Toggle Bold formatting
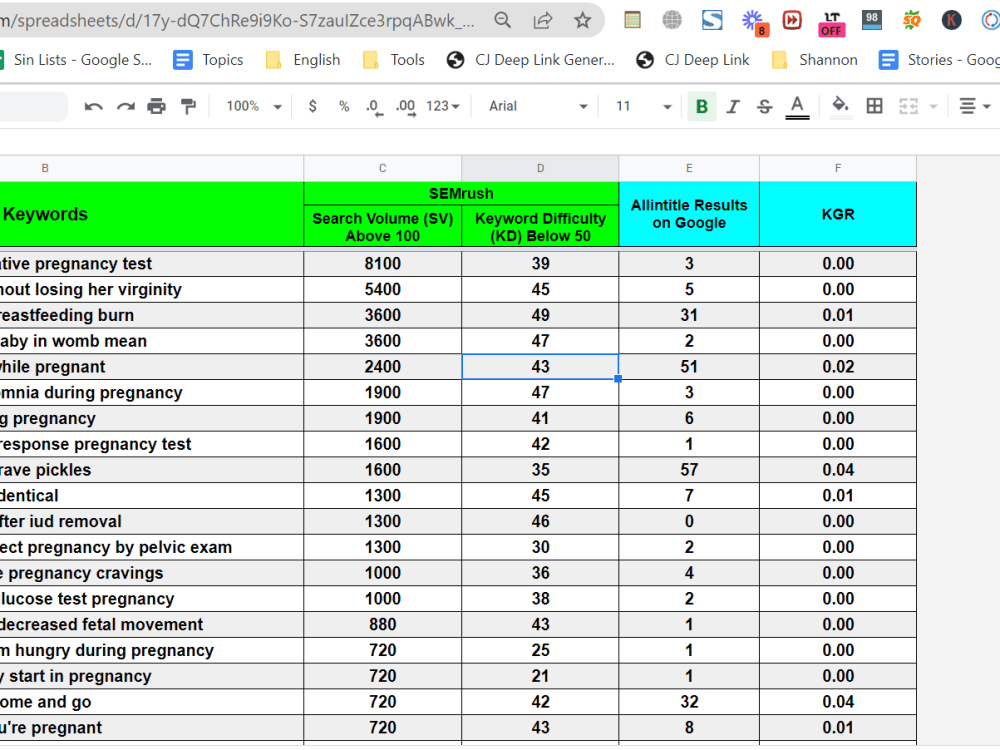 702,107
